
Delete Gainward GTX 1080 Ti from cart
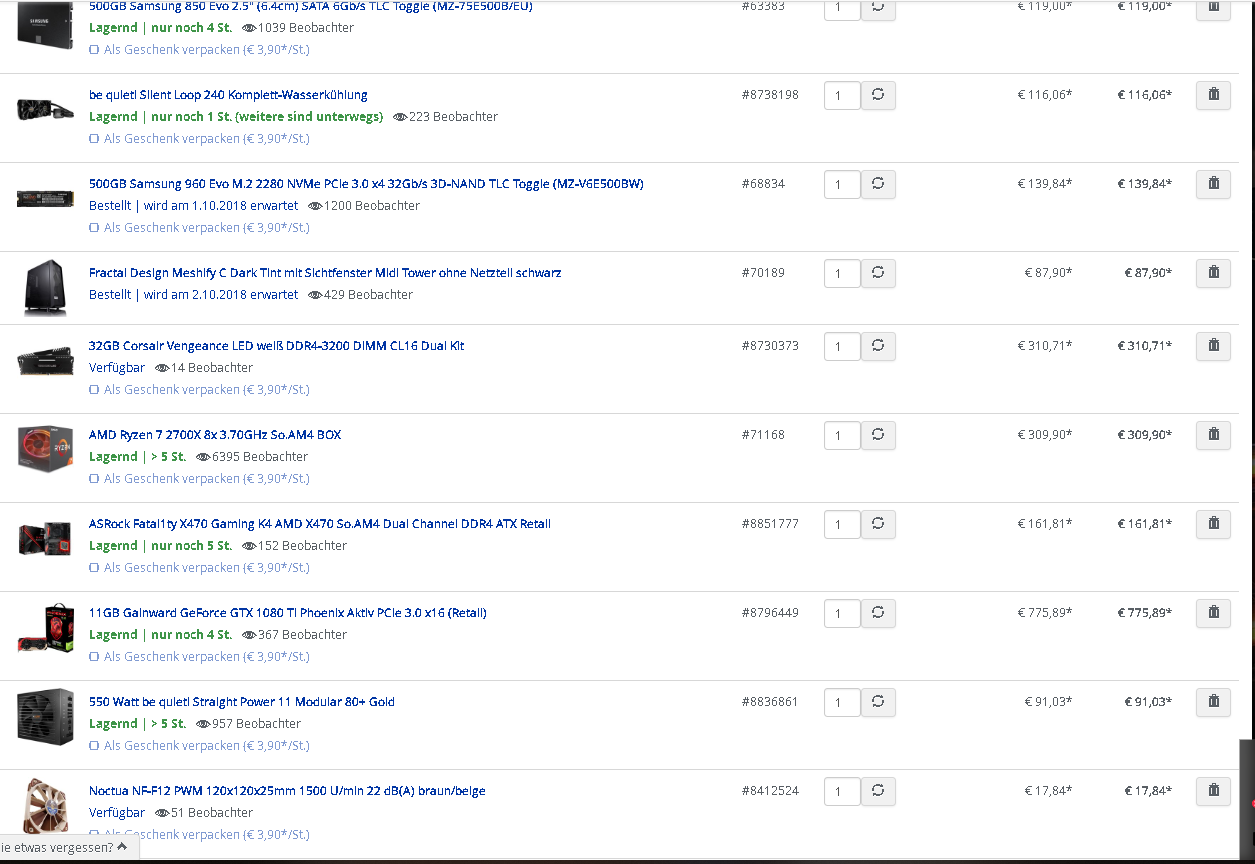click(x=1213, y=613)
